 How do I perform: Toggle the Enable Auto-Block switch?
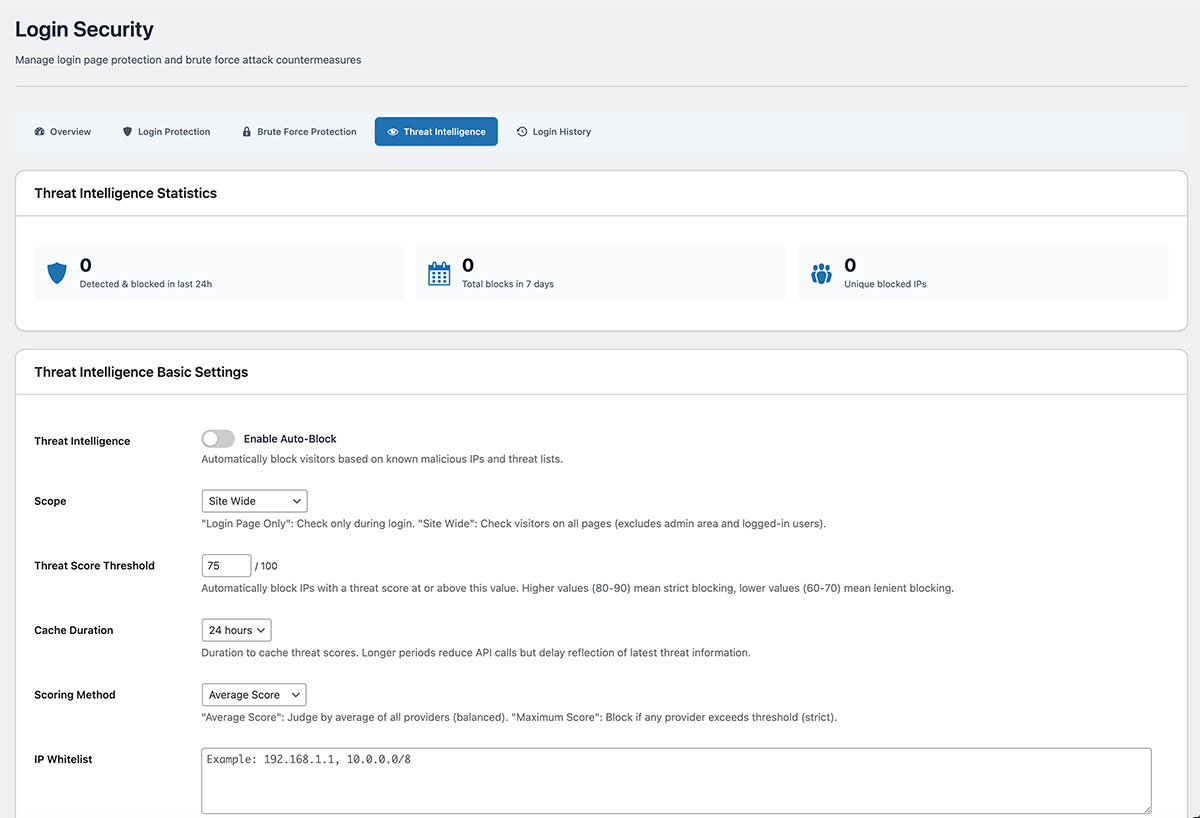218,439
